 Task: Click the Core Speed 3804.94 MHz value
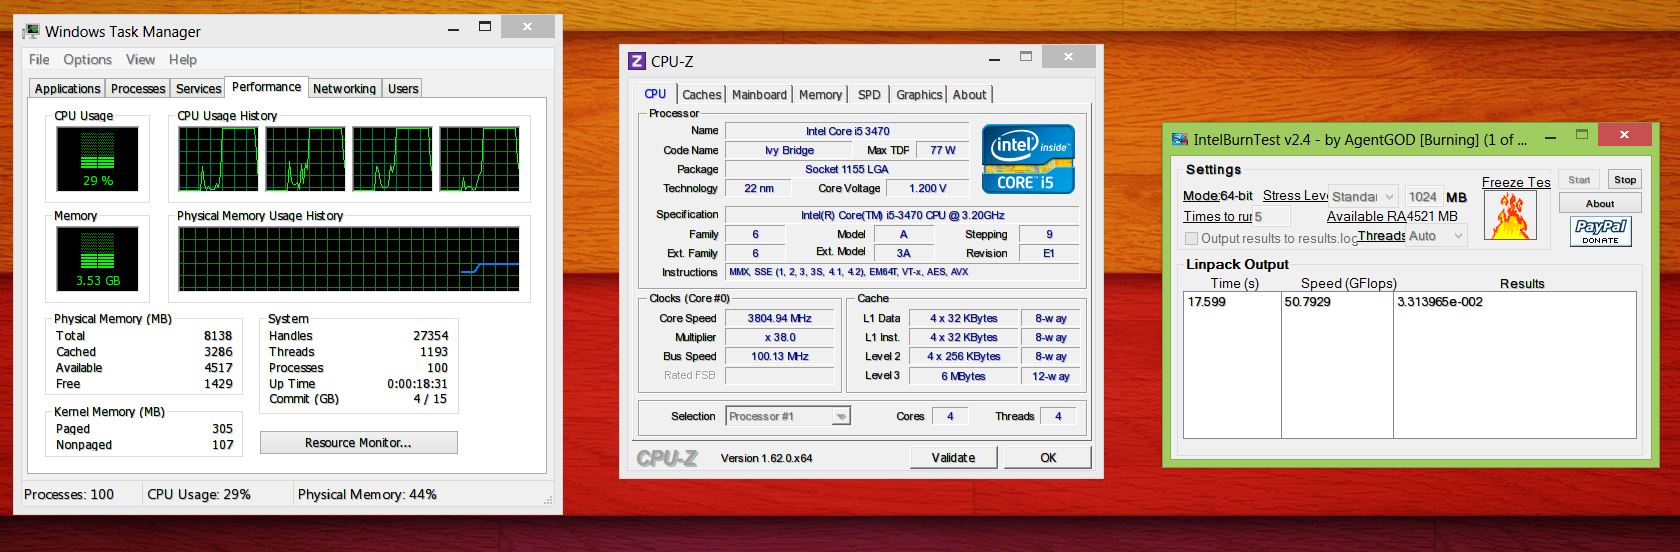(x=780, y=318)
